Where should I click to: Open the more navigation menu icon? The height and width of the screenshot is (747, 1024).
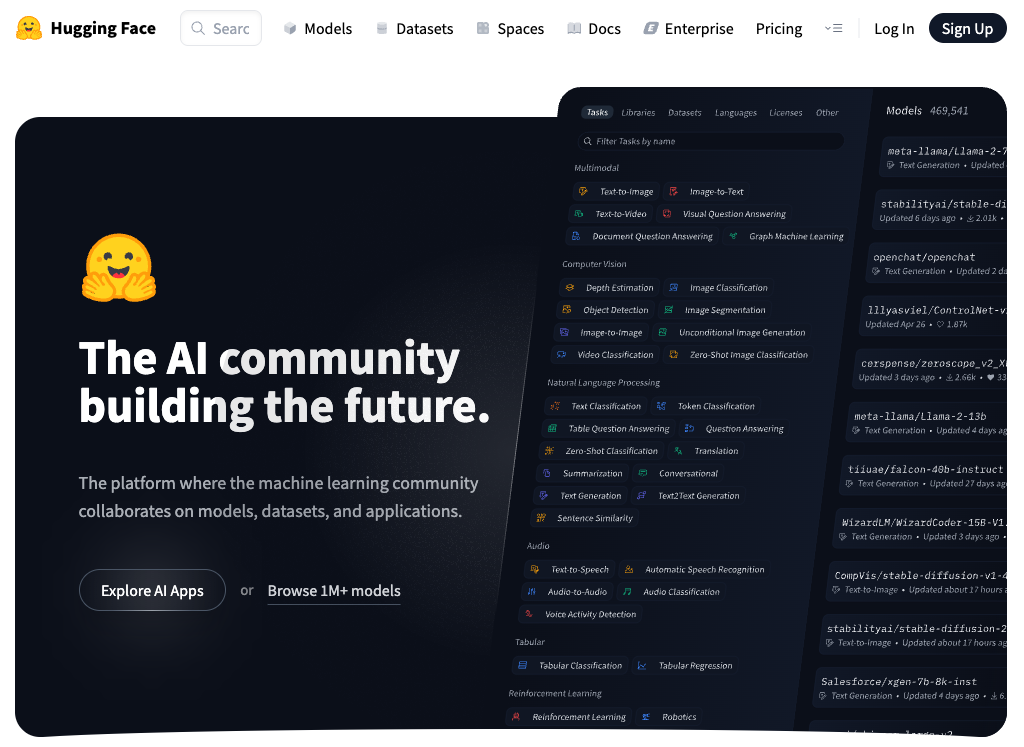click(833, 28)
